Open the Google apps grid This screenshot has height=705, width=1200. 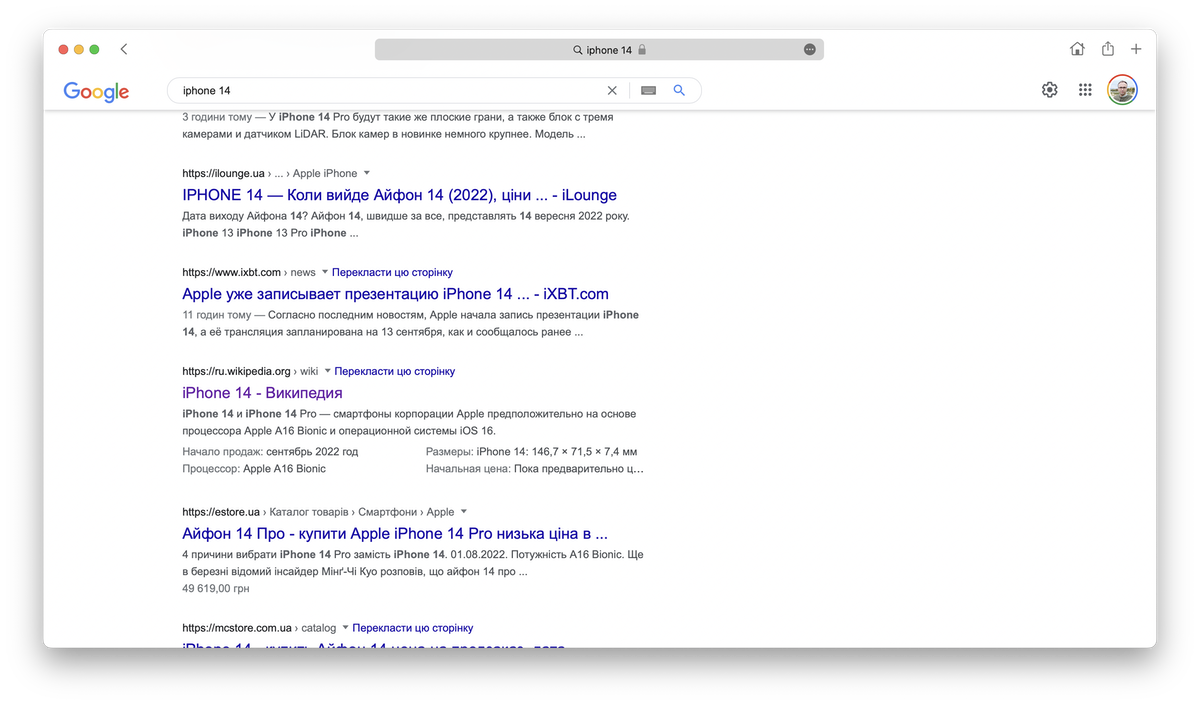click(1085, 90)
